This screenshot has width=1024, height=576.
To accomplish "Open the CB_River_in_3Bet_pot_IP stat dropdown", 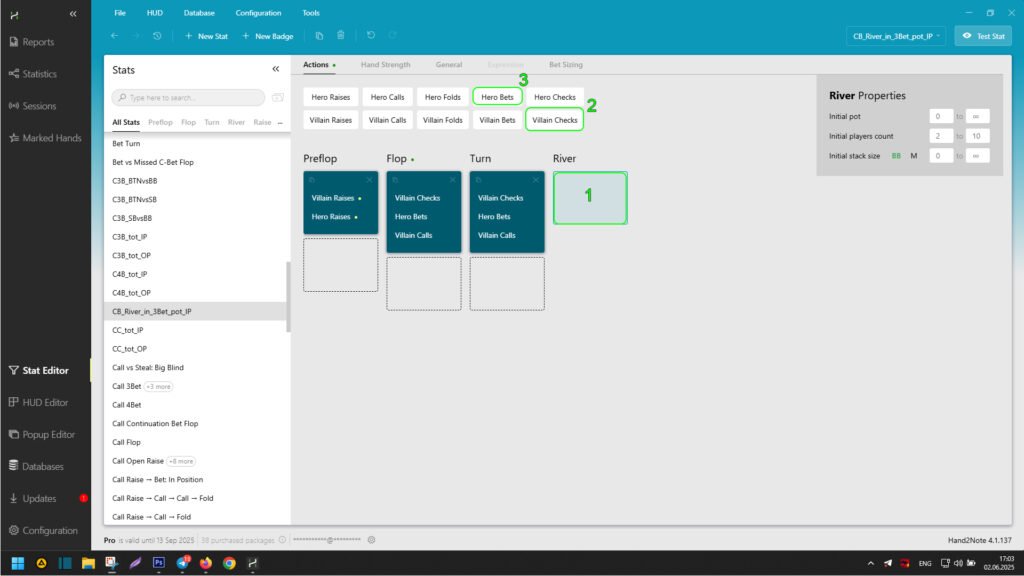I will [896, 36].
